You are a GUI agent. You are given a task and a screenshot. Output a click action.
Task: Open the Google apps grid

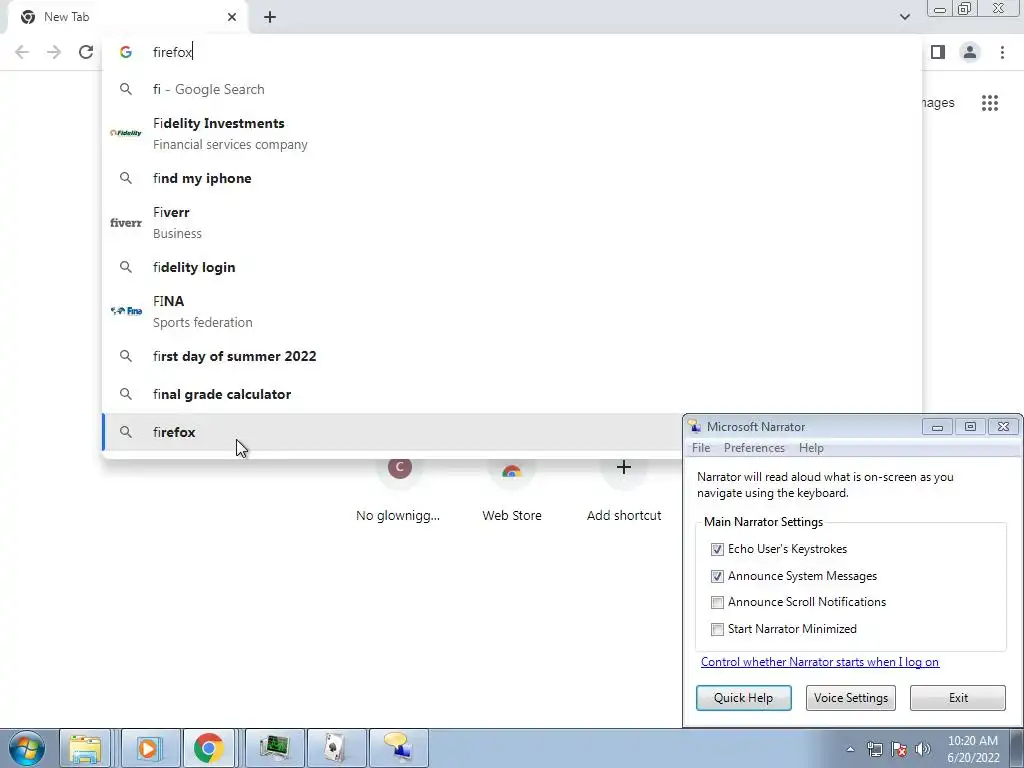tap(990, 103)
